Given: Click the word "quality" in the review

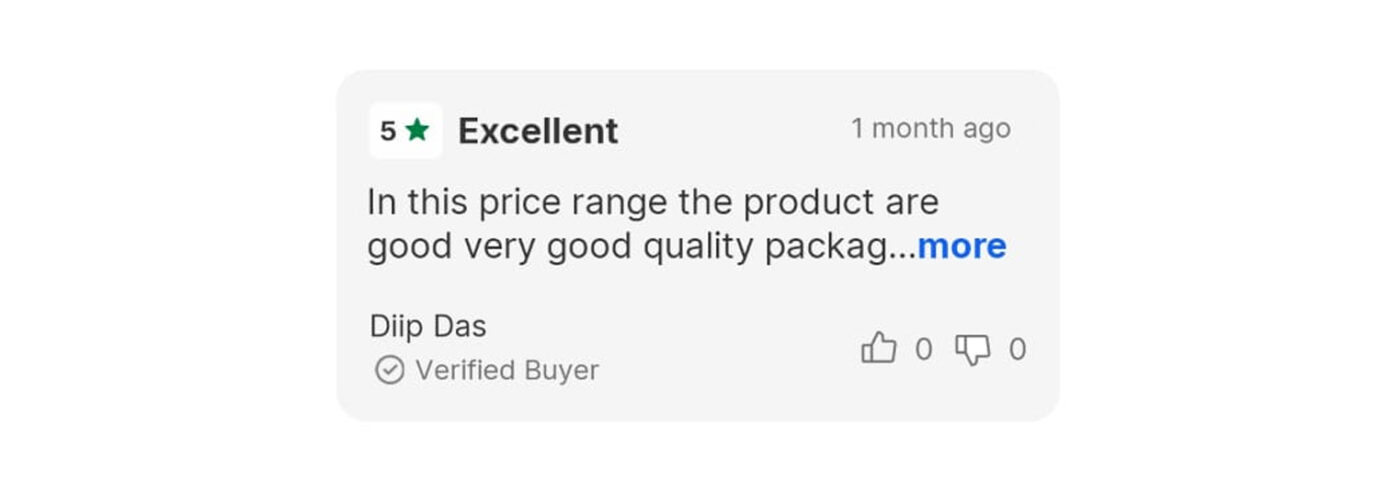Looking at the screenshot, I should tap(699, 246).
